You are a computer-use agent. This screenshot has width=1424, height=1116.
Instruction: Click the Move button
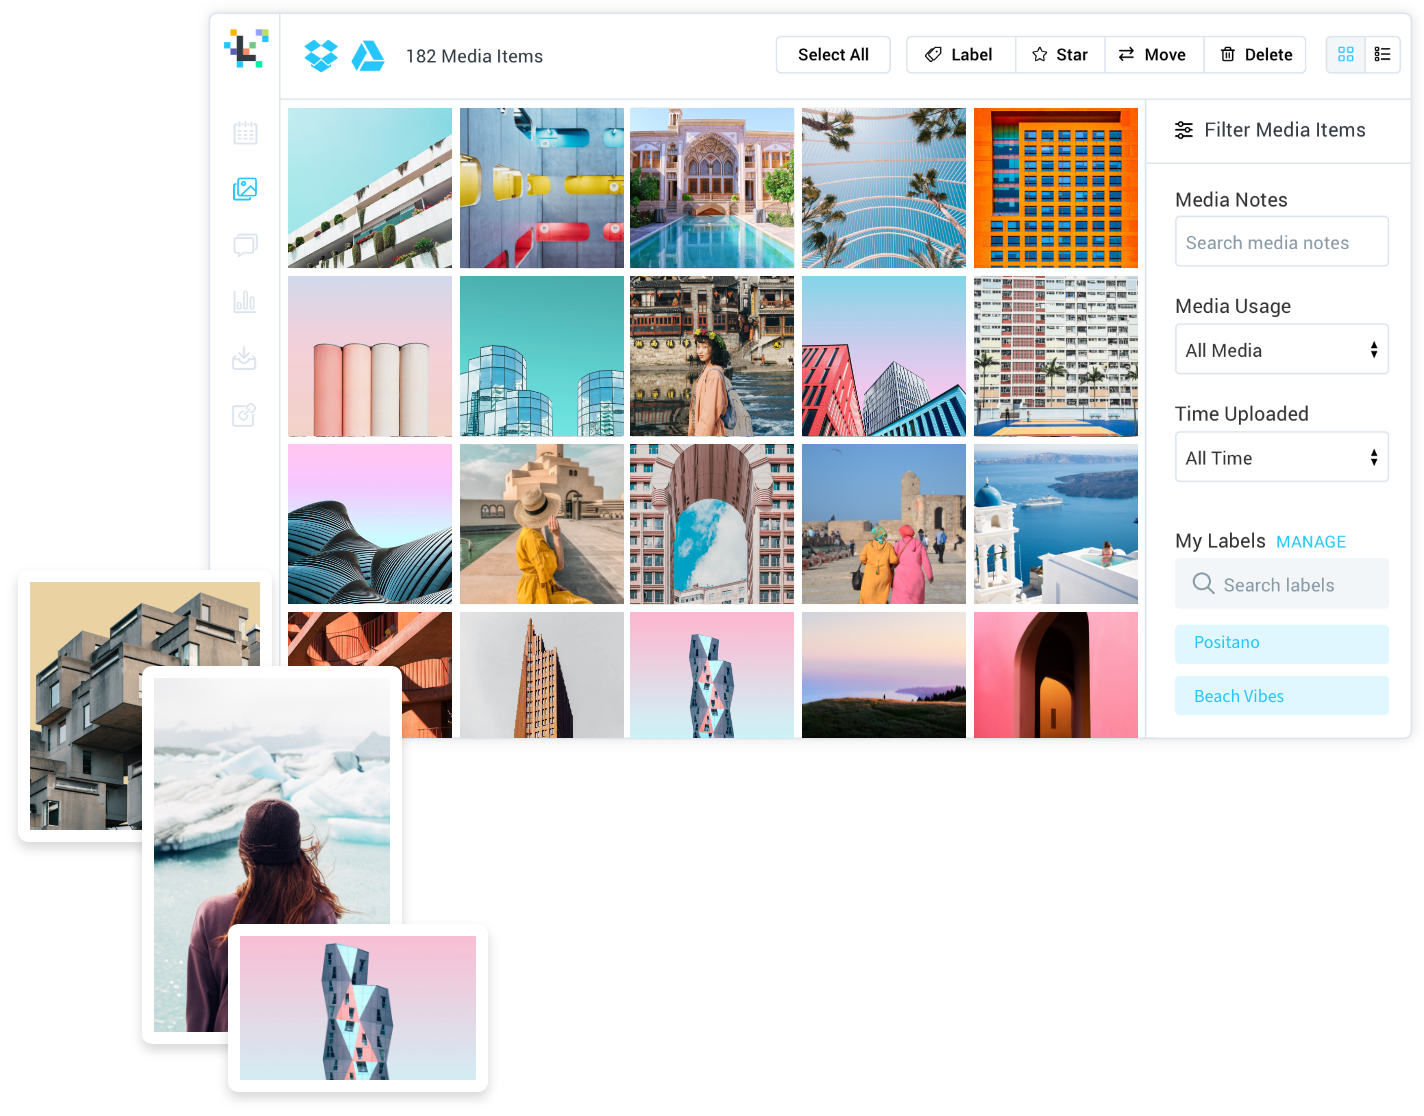pyautogui.click(x=1154, y=55)
